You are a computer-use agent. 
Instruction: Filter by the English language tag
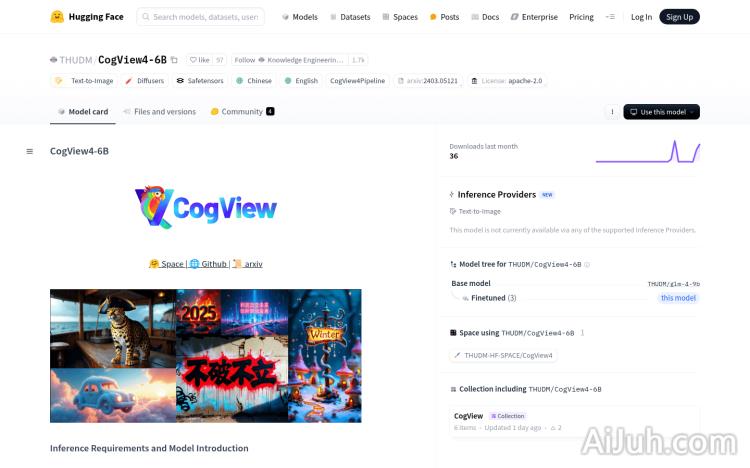[301, 81]
